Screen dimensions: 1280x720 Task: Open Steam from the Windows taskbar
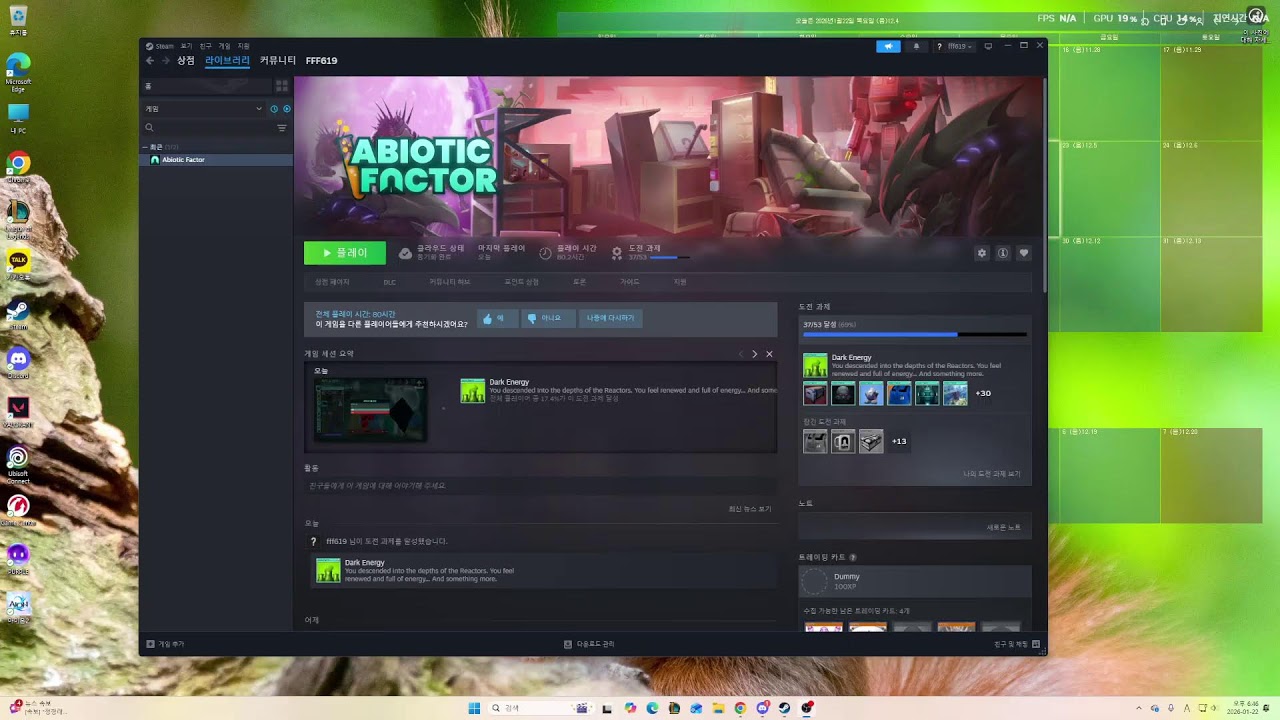pyautogui.click(x=784, y=708)
